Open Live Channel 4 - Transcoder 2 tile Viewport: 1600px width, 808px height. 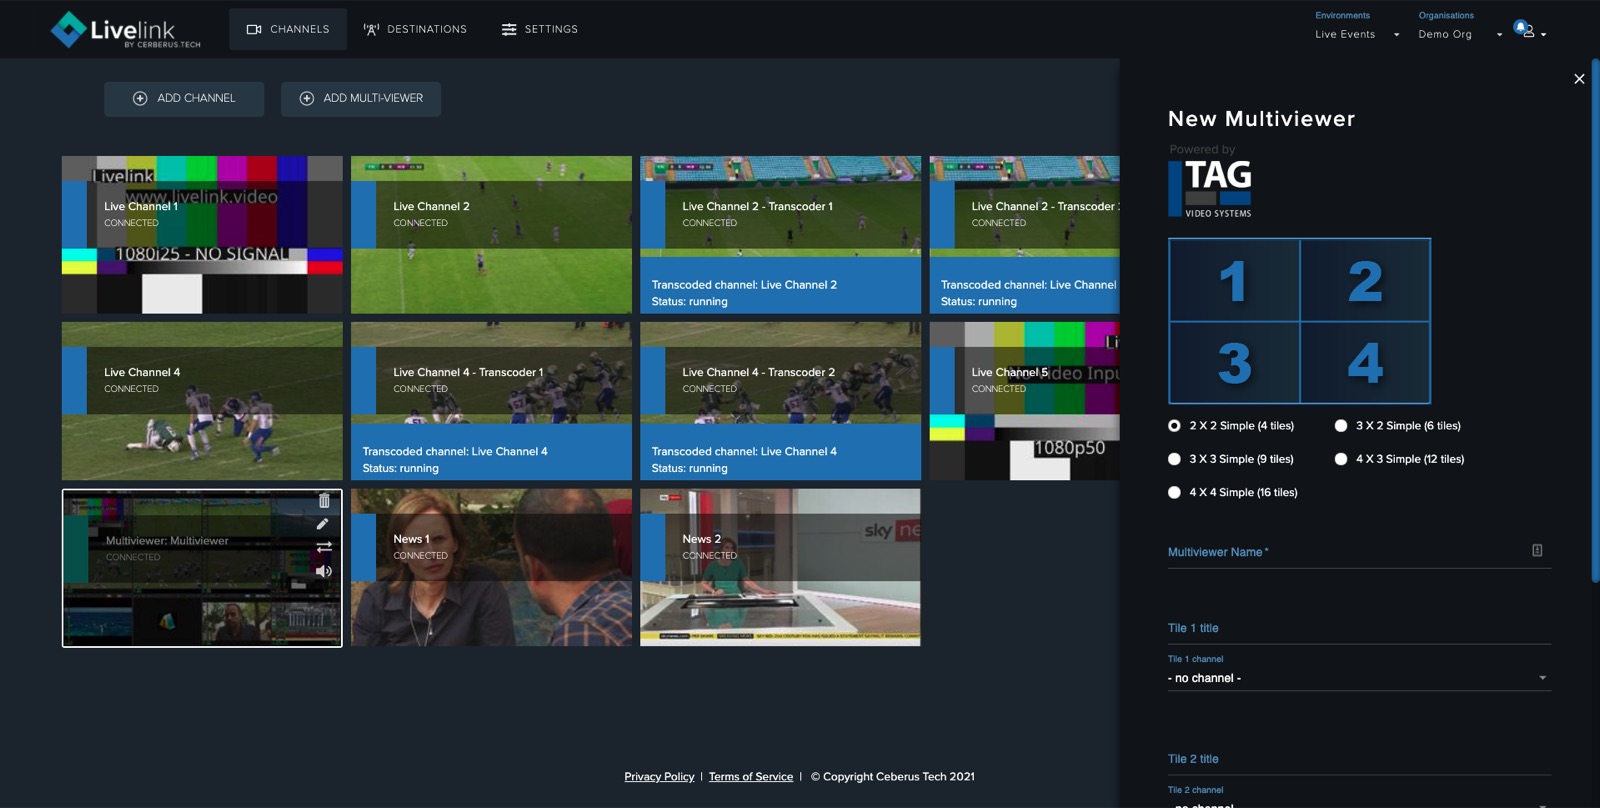pyautogui.click(x=780, y=401)
